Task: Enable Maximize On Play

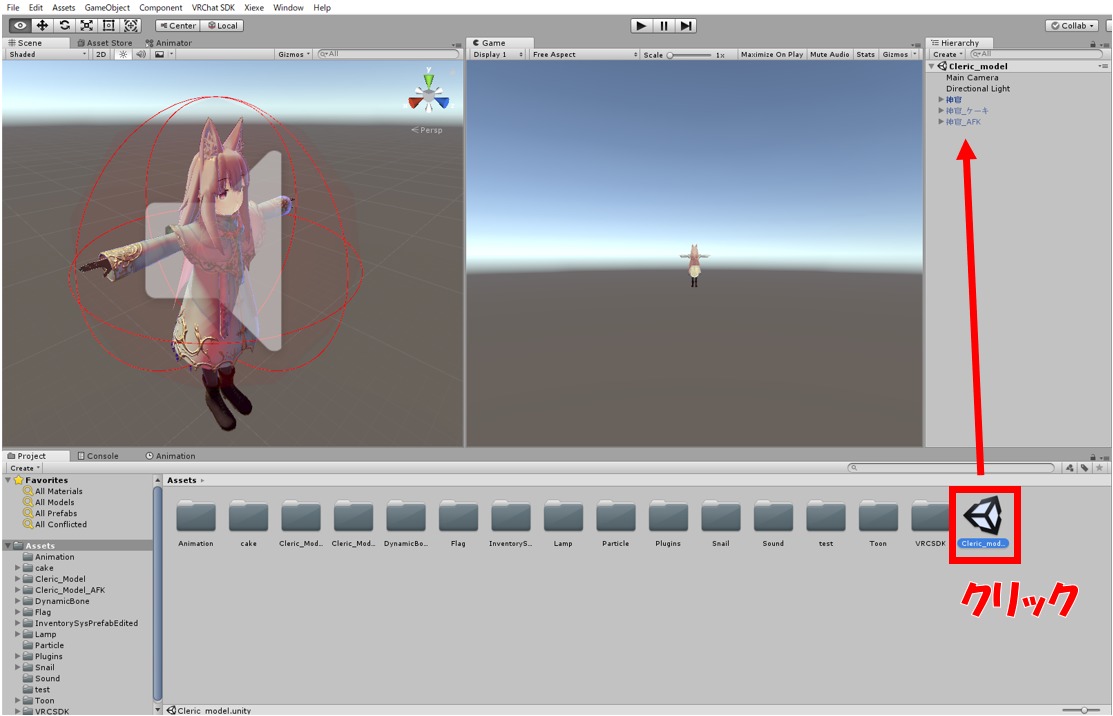Action: (x=771, y=54)
